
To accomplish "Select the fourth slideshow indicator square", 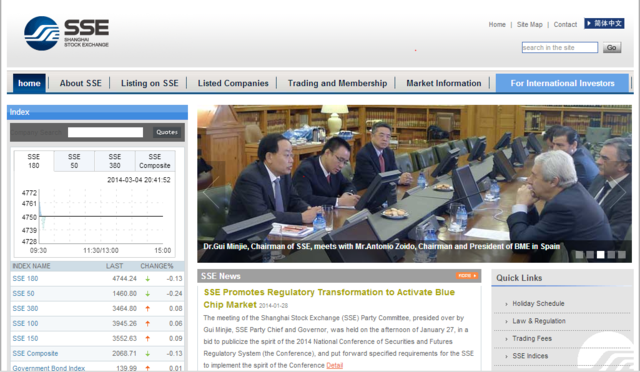I will coord(611,255).
